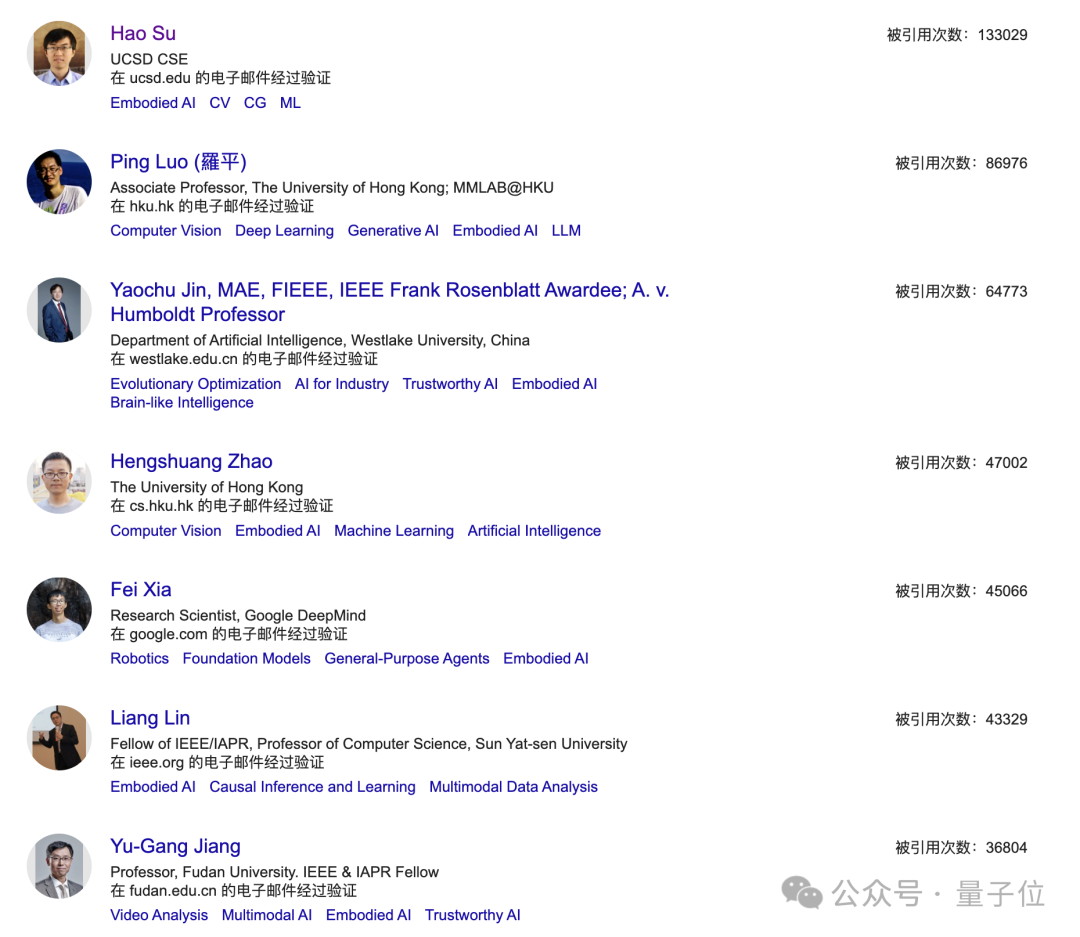Open Hao Su's scholar profile
1080x937 pixels.
tap(143, 33)
